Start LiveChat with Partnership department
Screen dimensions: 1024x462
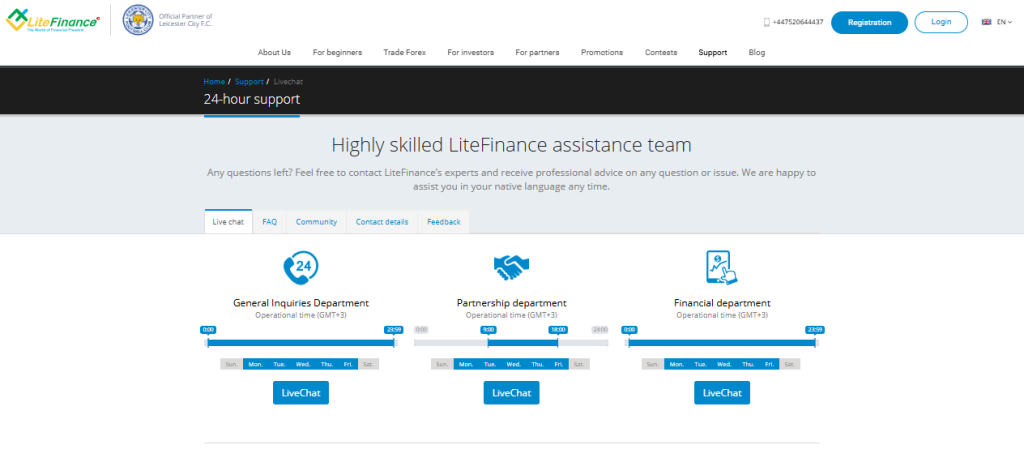(511, 393)
